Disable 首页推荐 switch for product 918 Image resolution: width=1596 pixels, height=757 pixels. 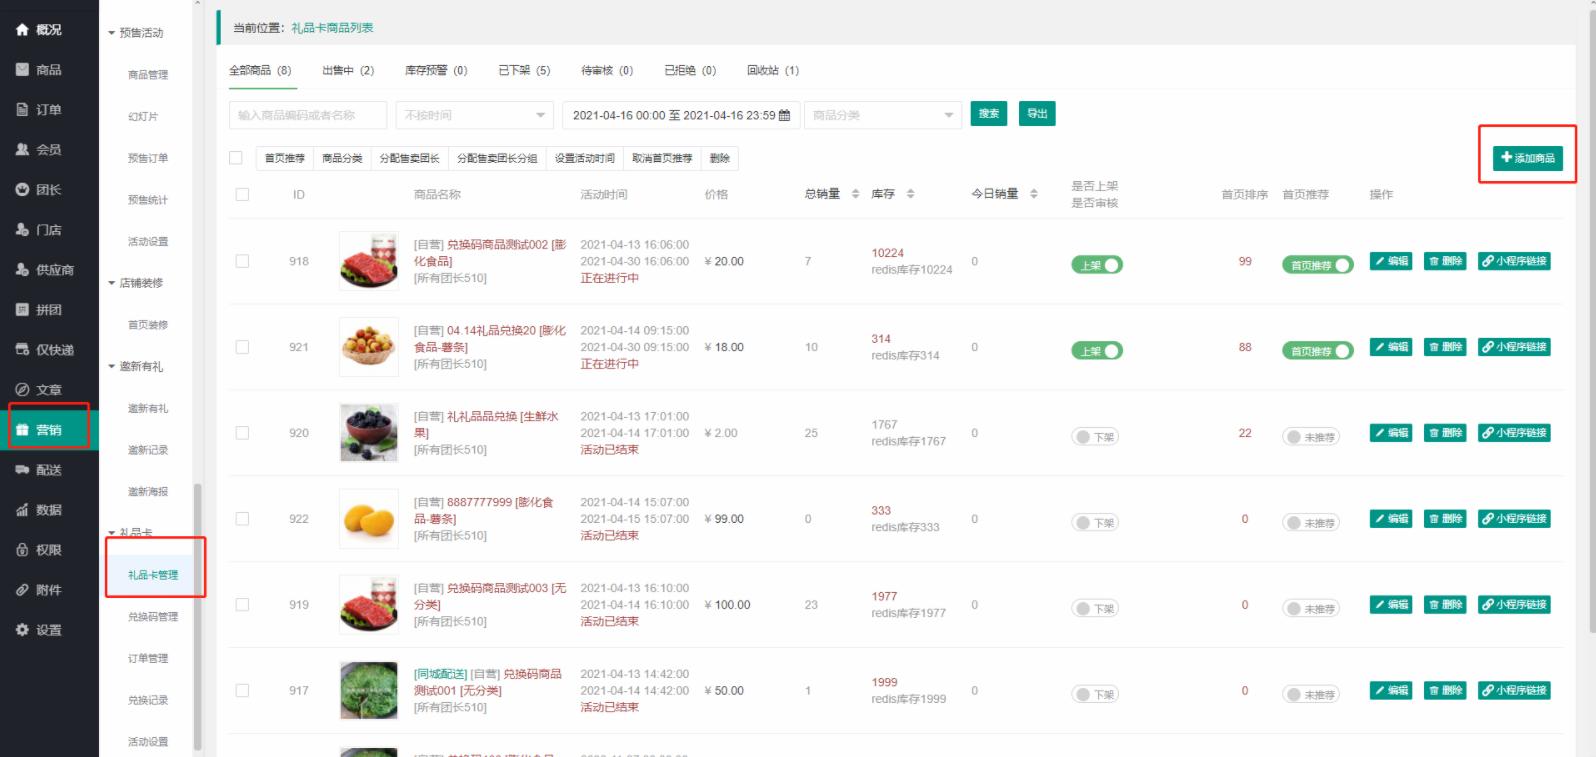tap(1318, 265)
